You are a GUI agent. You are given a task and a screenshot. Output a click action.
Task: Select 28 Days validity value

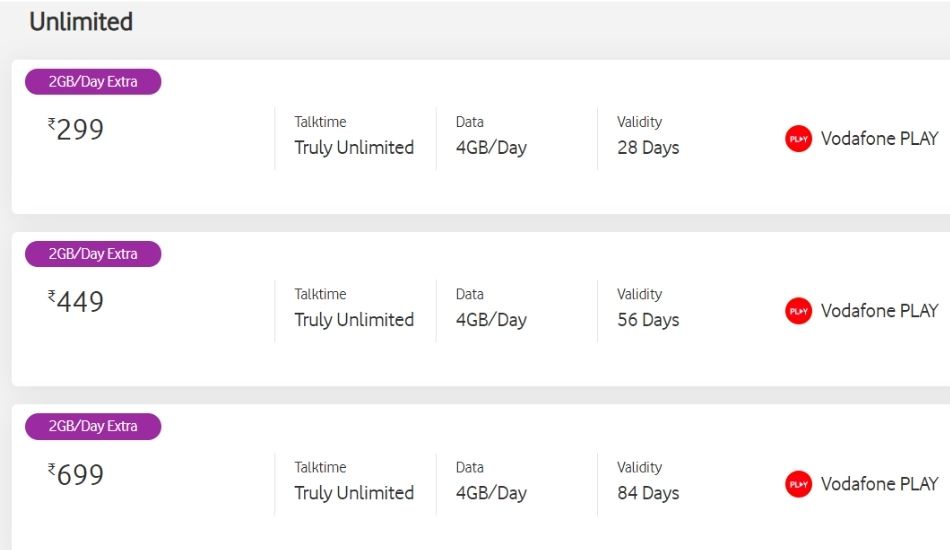pos(648,148)
